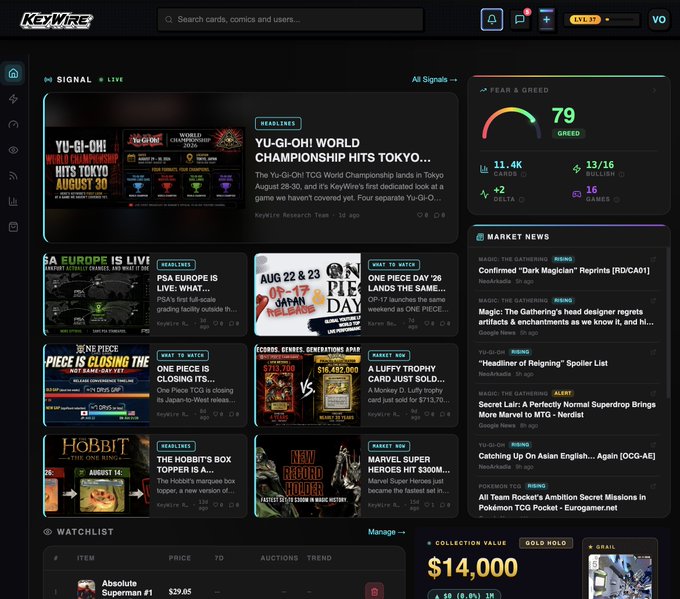
Task: Open Manage watchlist link
Action: coord(386,532)
